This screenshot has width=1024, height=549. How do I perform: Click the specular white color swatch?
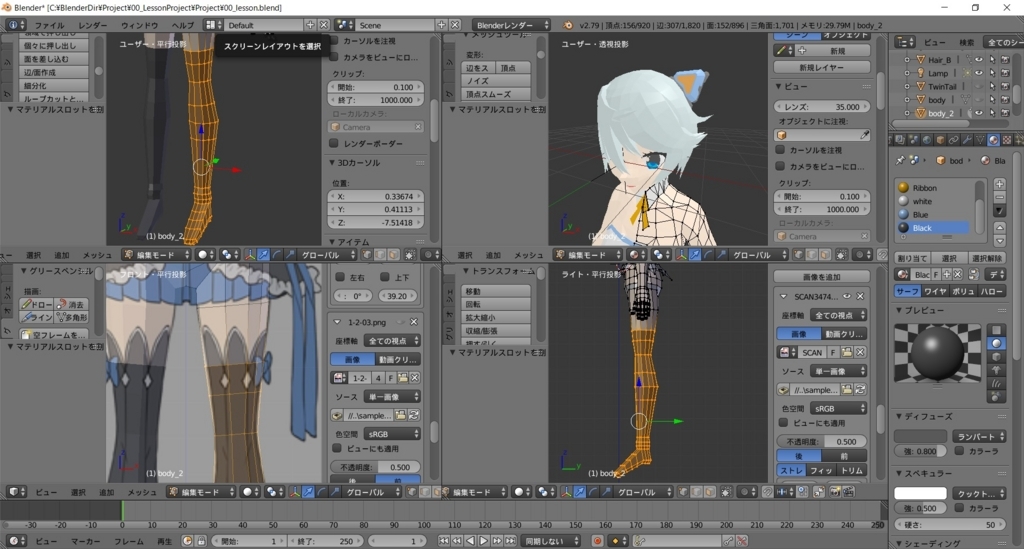(x=920, y=493)
